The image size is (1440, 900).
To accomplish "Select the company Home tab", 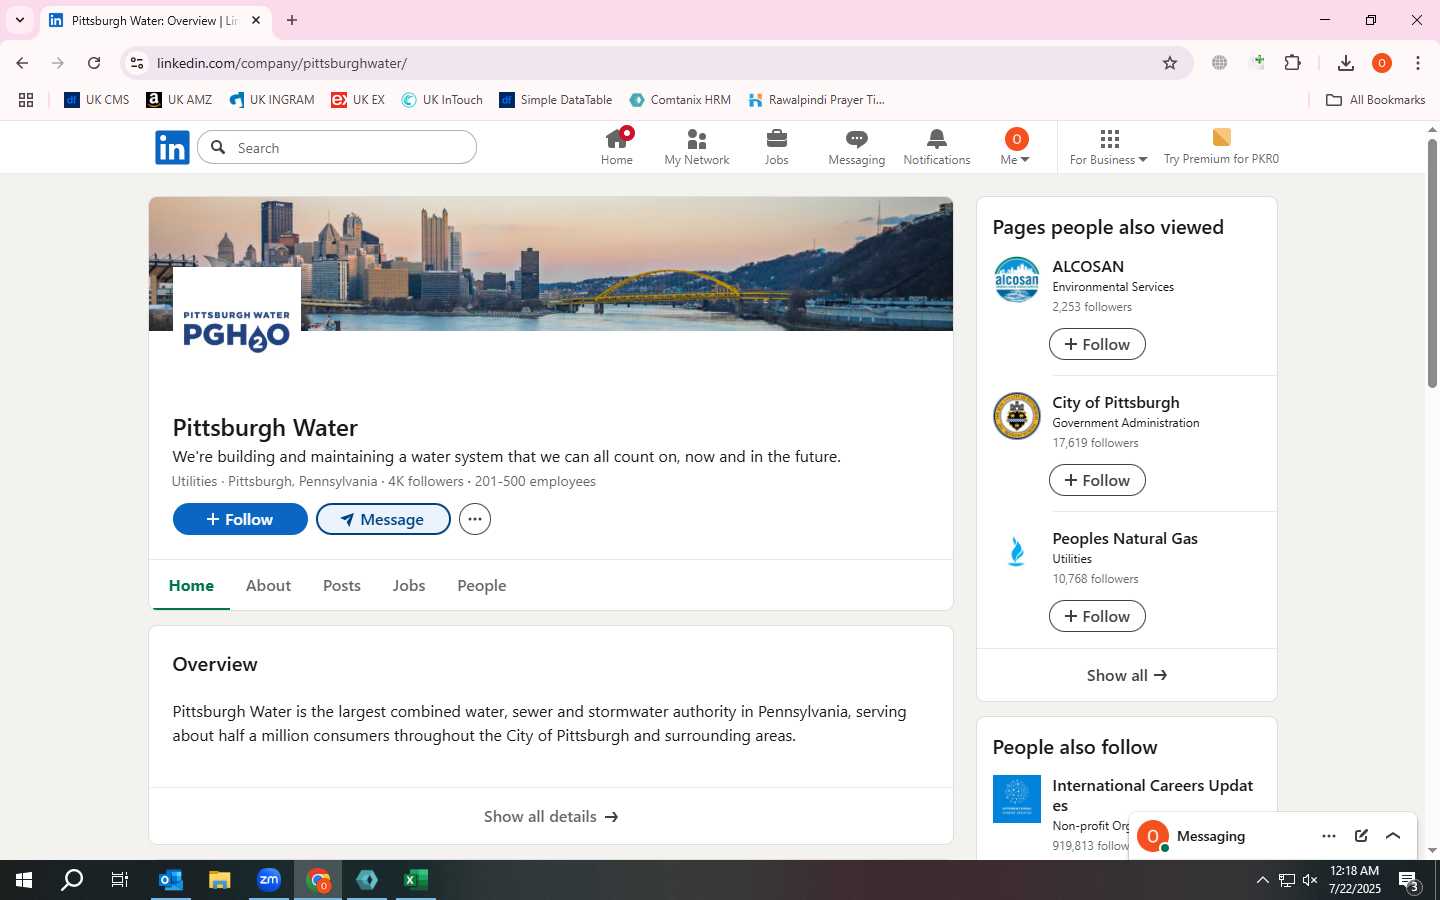I will (x=191, y=585).
